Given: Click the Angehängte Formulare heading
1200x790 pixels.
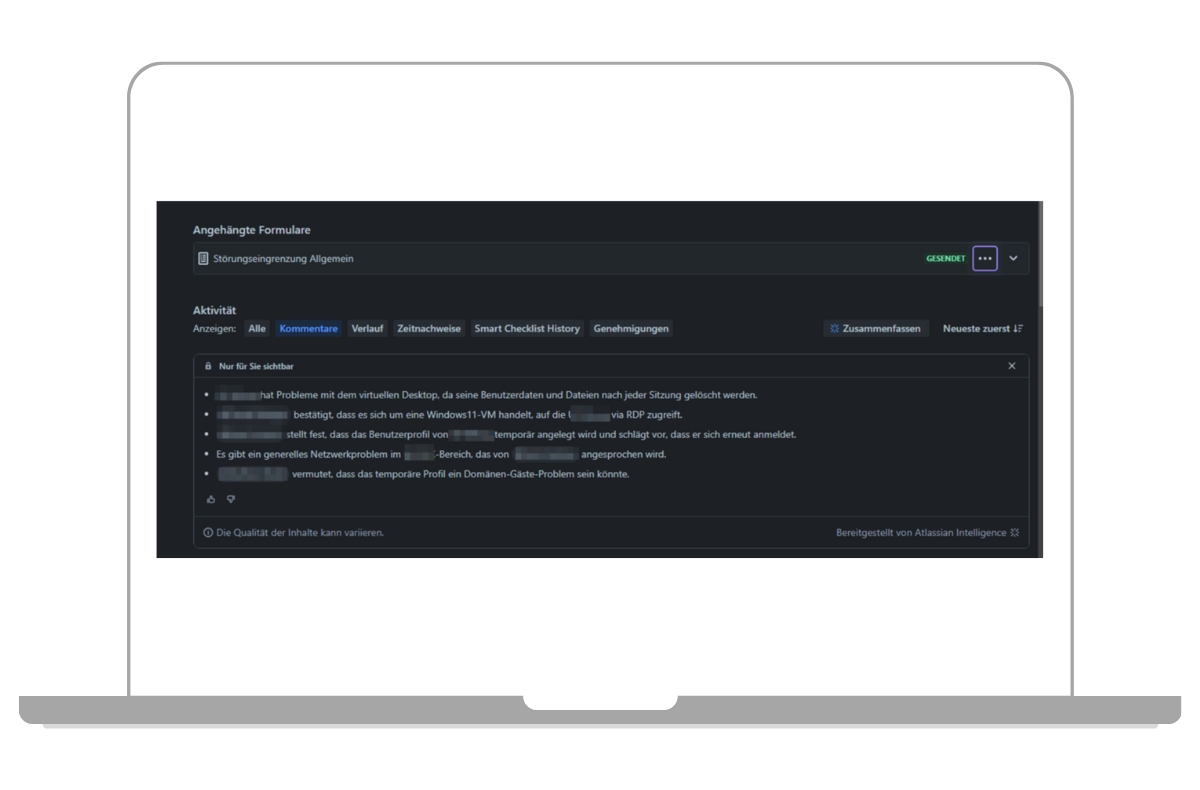Looking at the screenshot, I should (252, 230).
